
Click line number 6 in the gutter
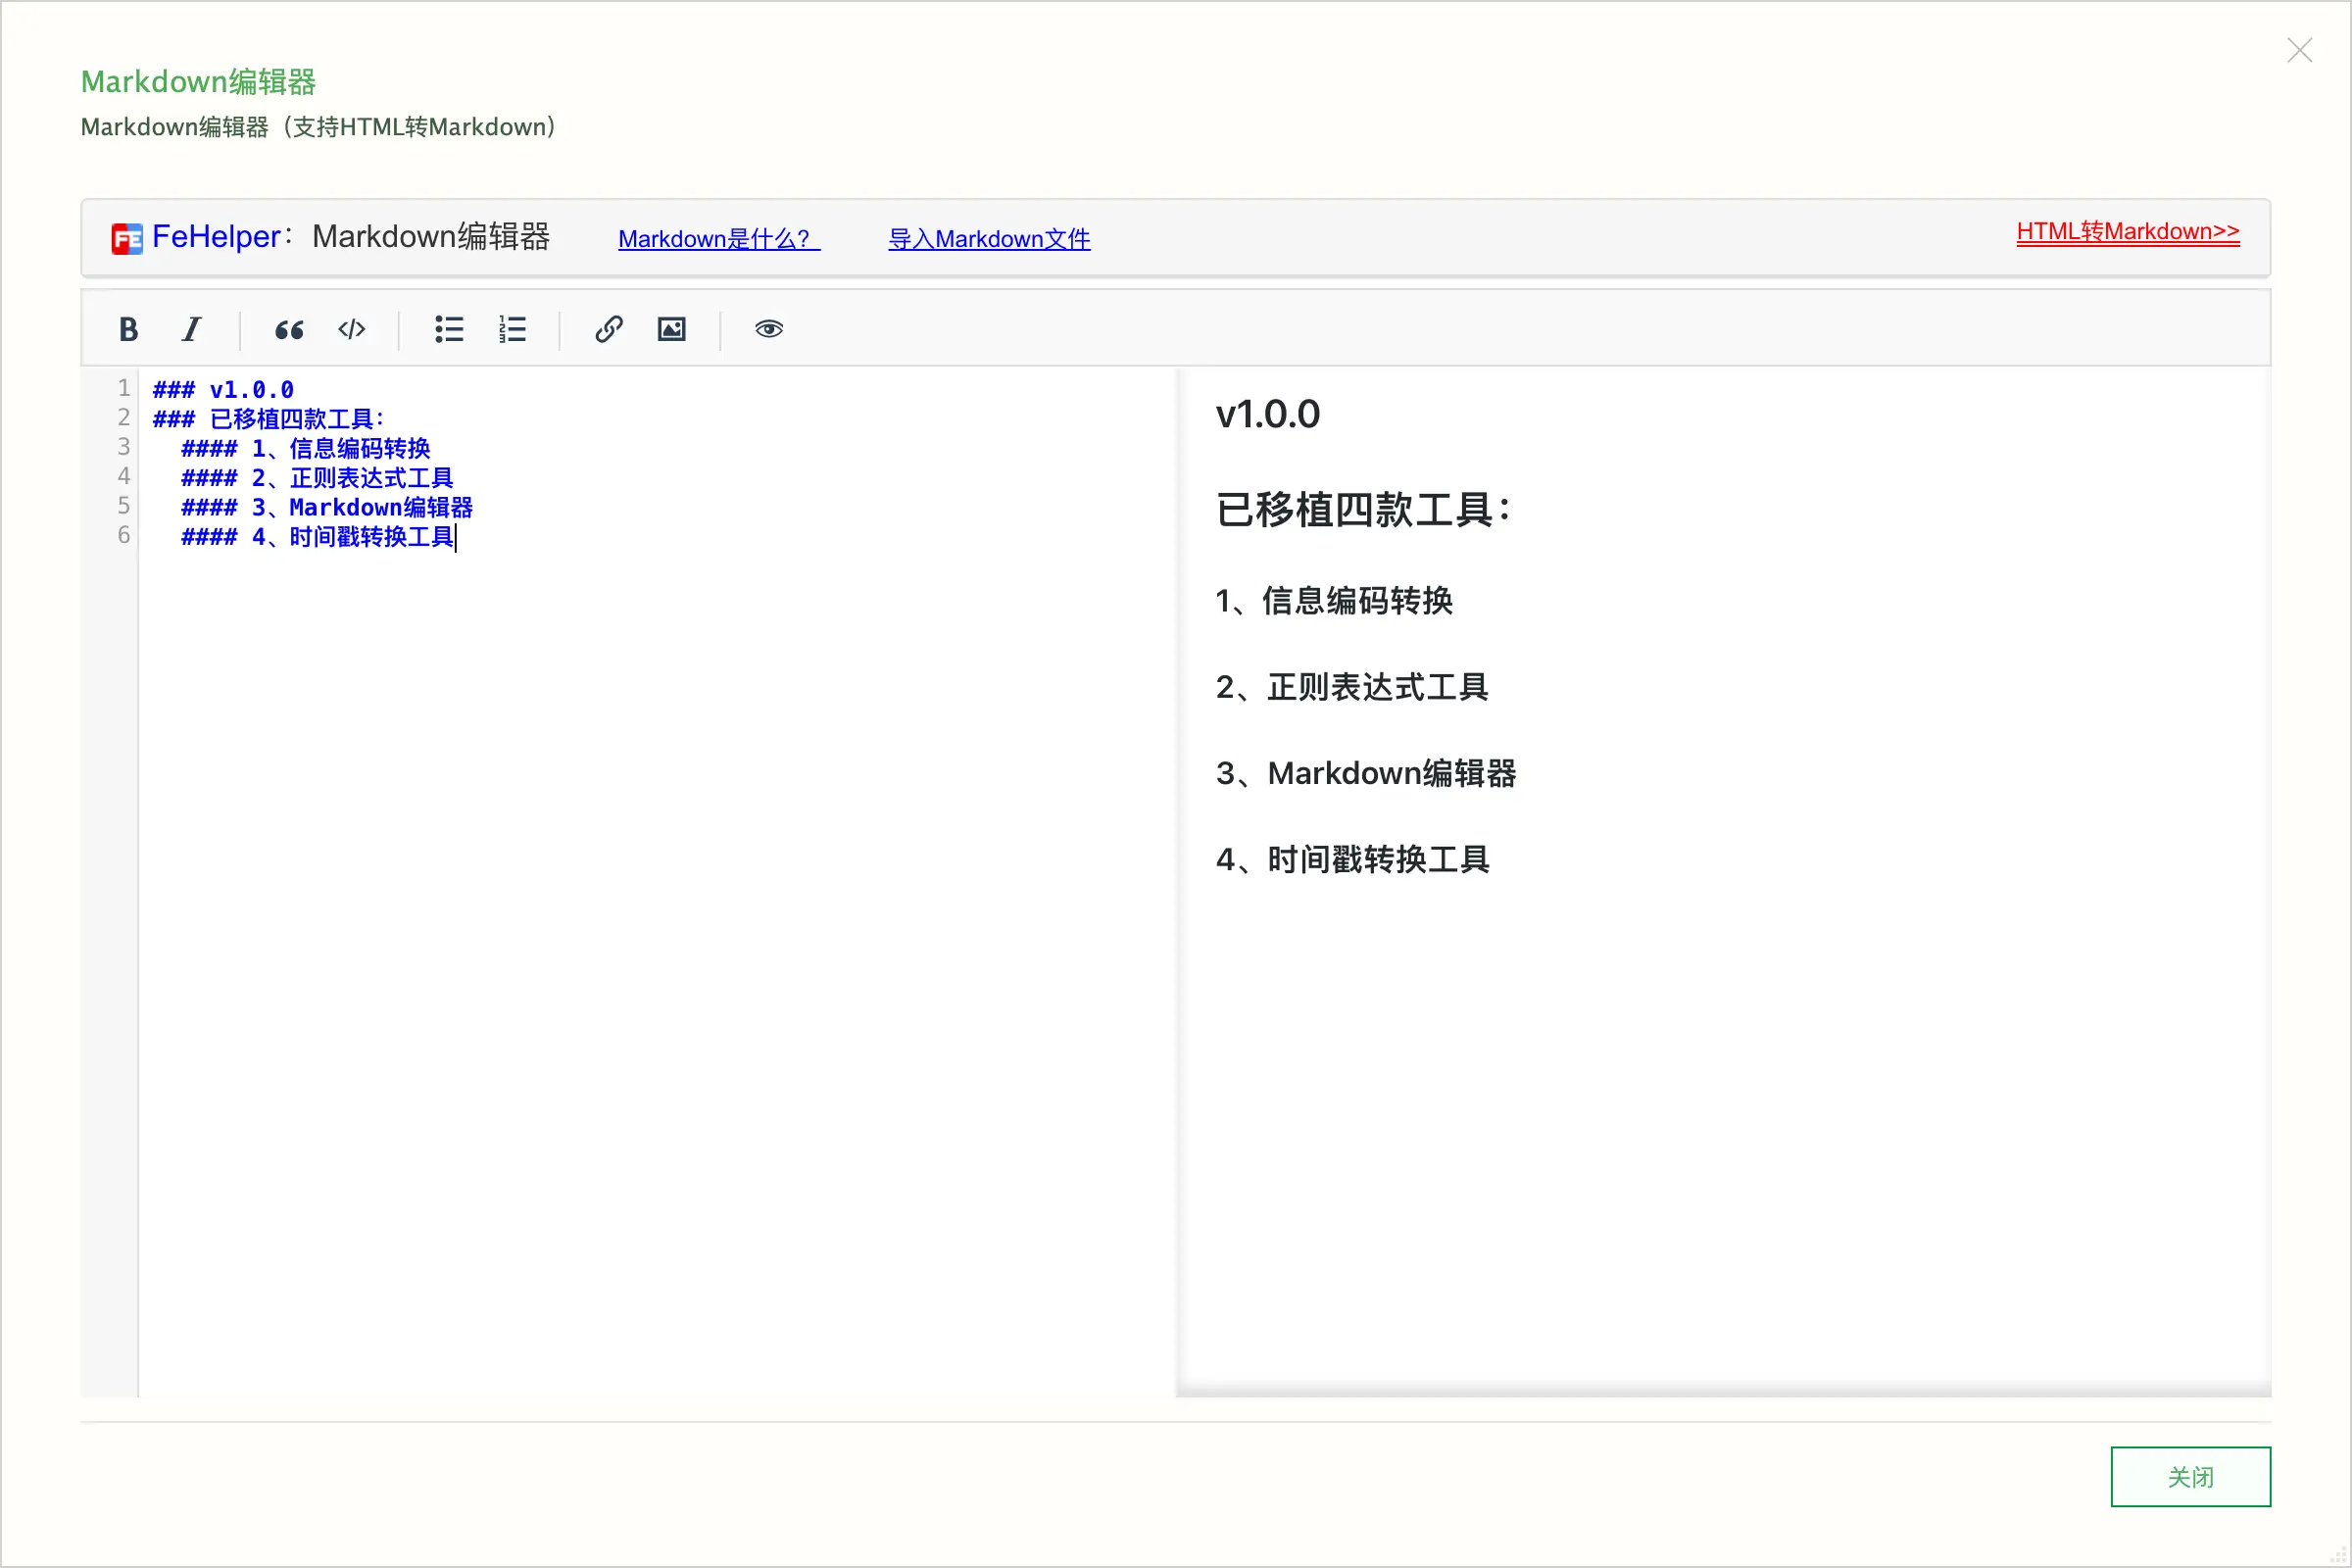click(x=124, y=535)
